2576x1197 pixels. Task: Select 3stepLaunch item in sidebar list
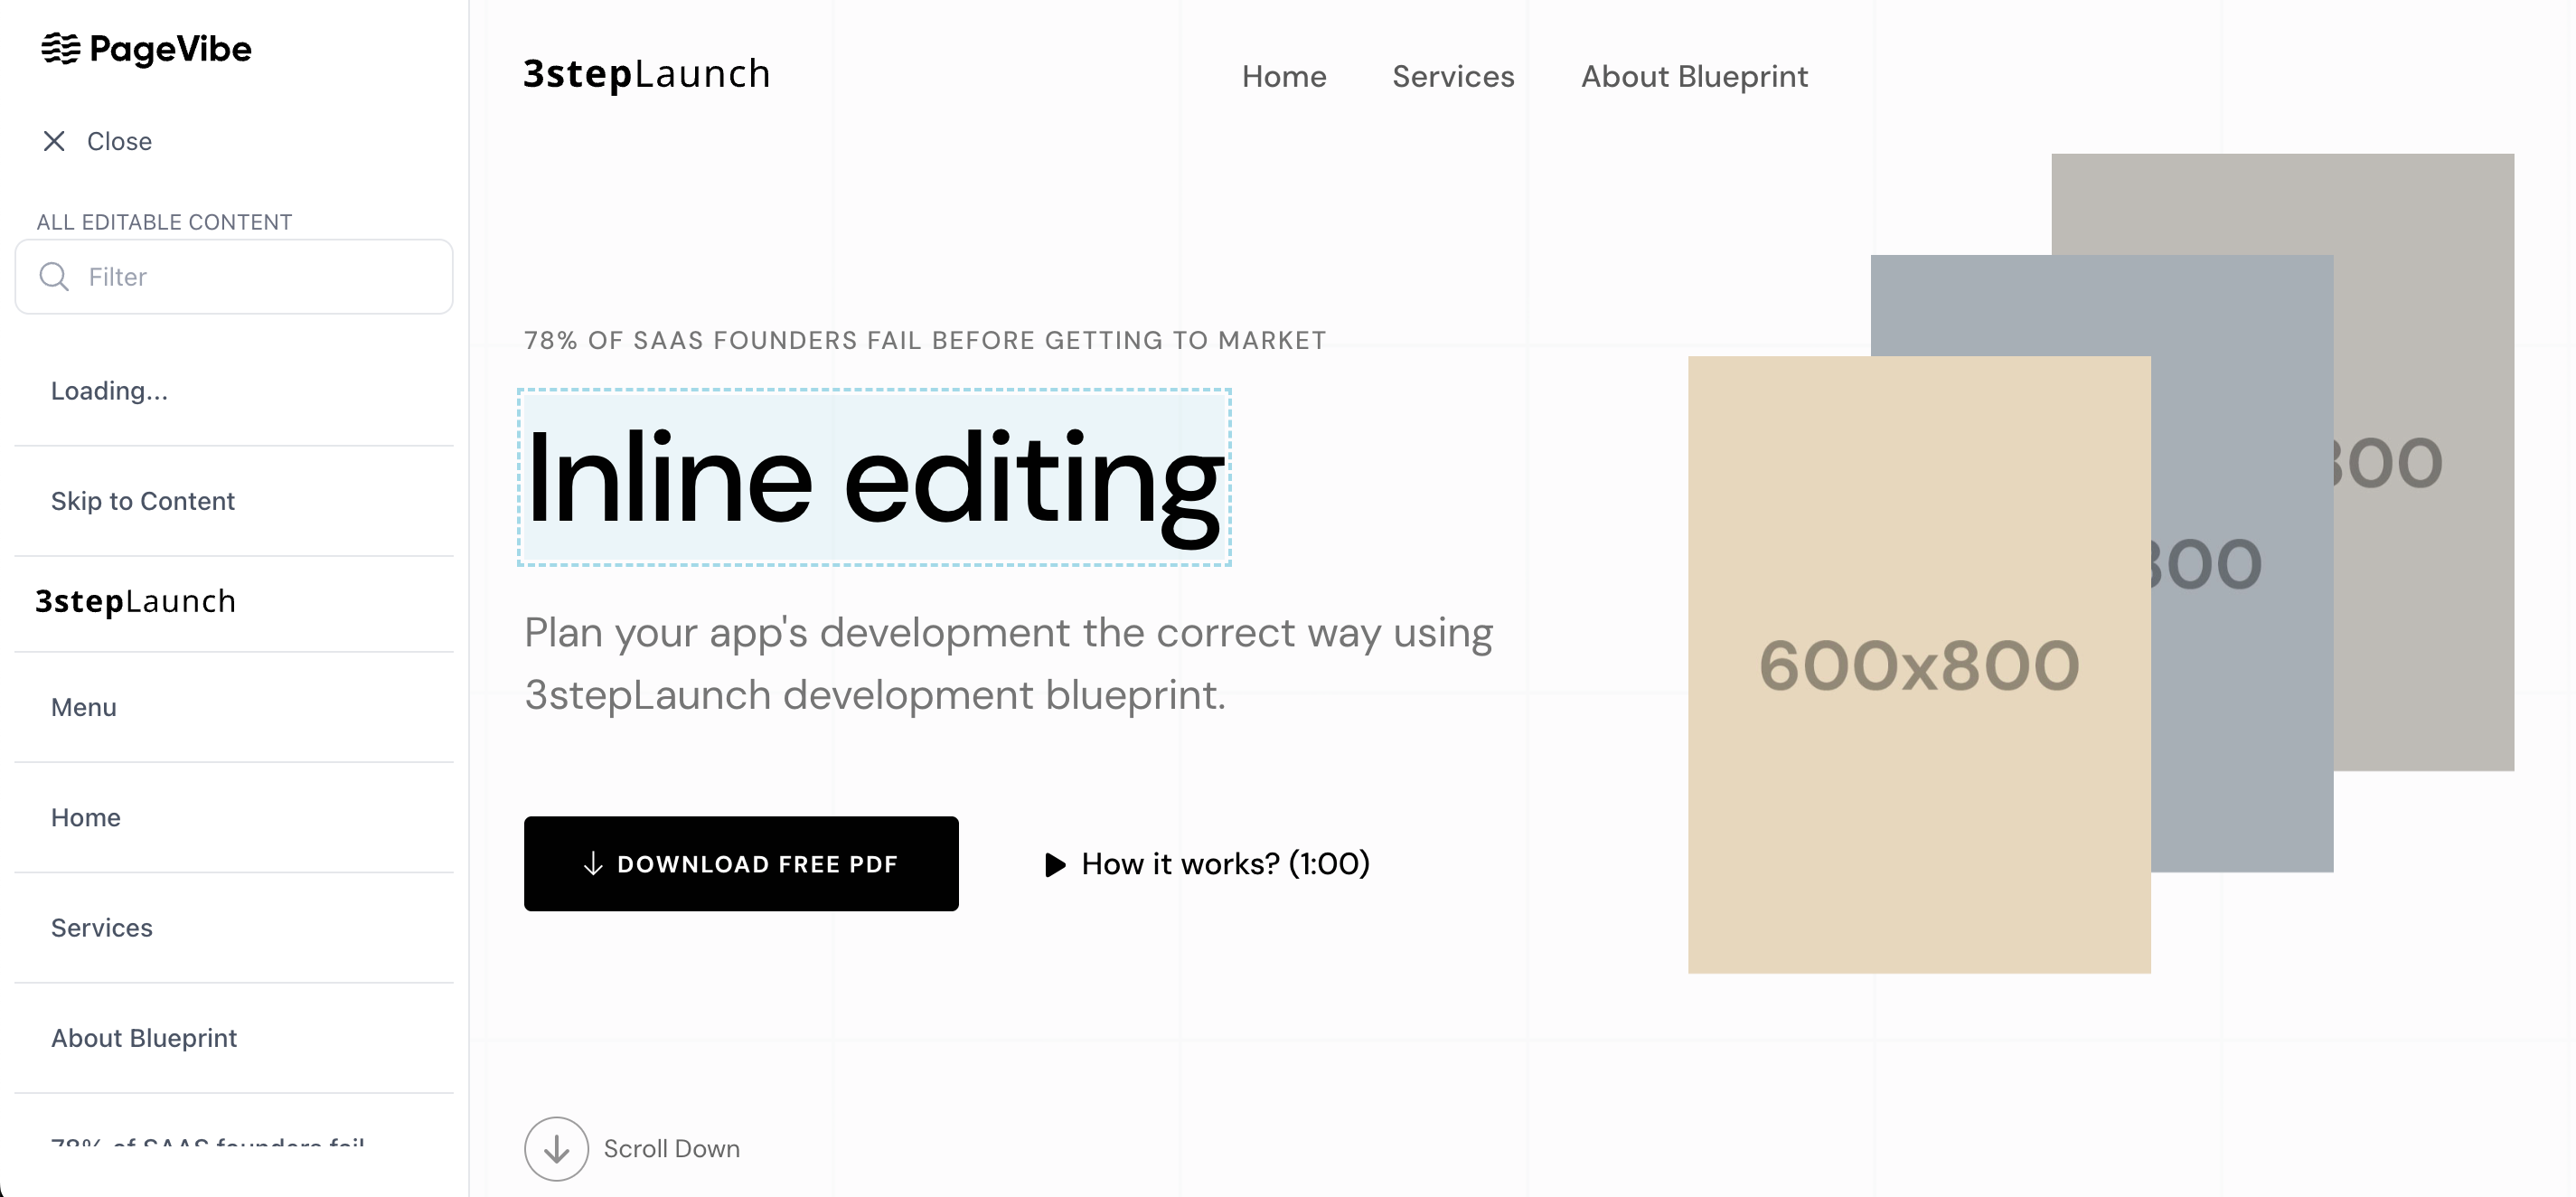point(136,601)
